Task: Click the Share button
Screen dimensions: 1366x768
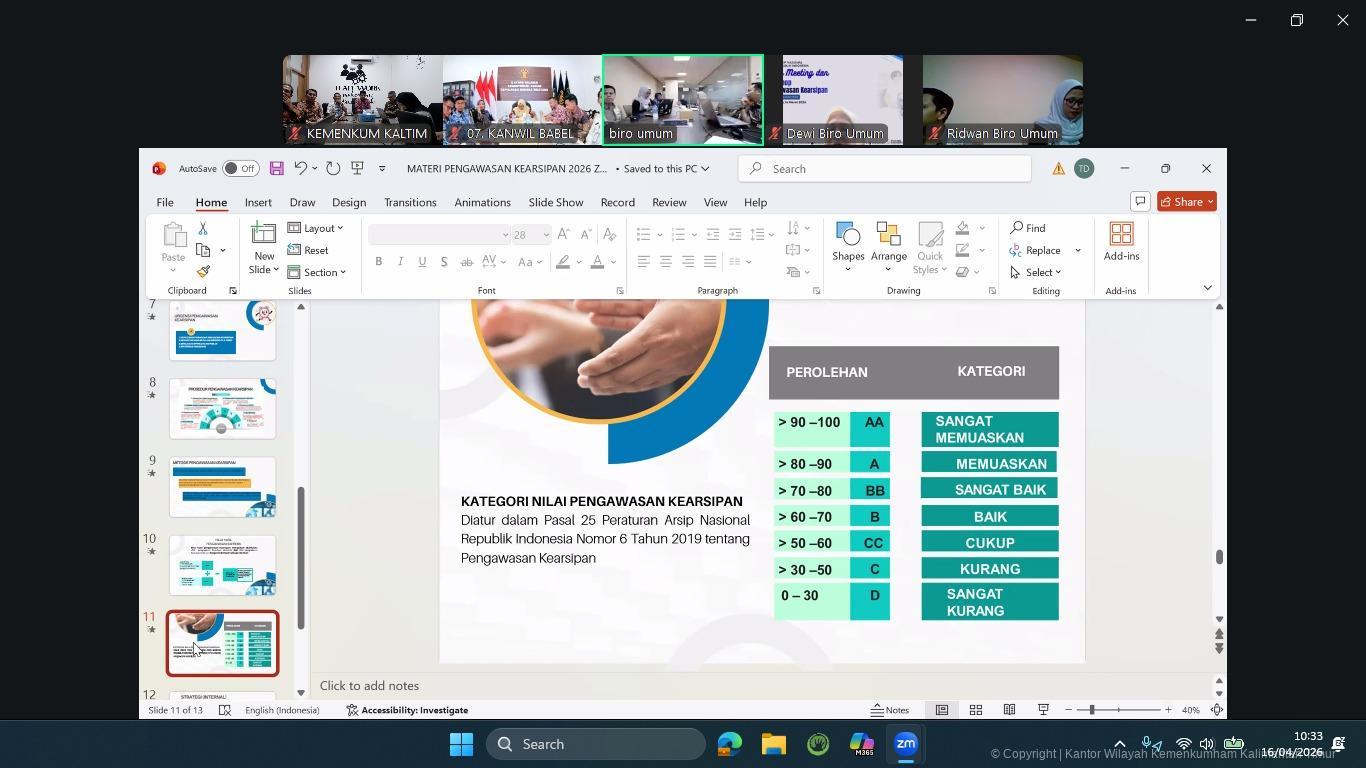Action: 1187,202
